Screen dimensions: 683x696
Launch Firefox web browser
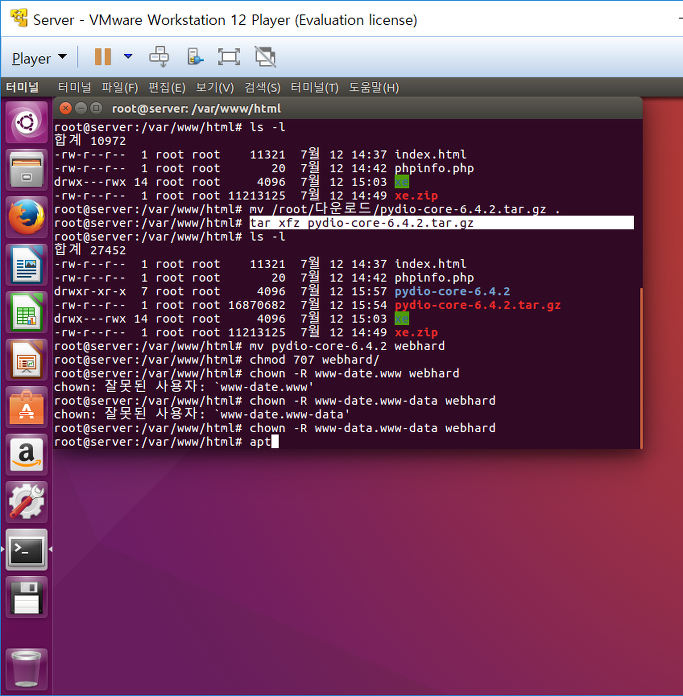[27, 217]
